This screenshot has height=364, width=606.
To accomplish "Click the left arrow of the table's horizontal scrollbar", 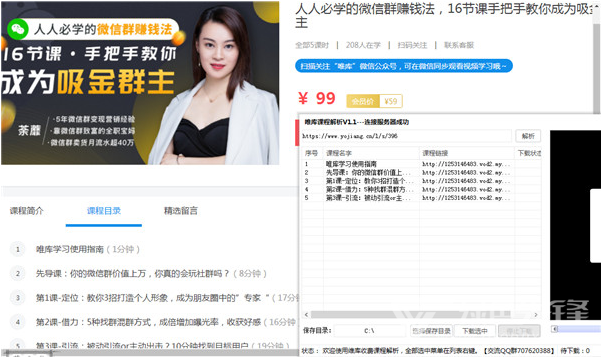I will [x=306, y=315].
